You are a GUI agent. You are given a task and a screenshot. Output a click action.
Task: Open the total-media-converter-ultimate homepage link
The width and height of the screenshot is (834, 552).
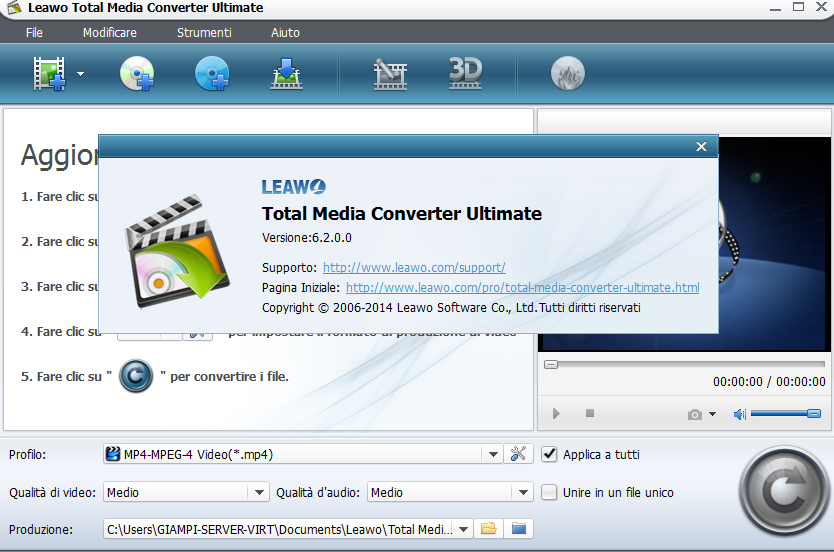pos(522,288)
